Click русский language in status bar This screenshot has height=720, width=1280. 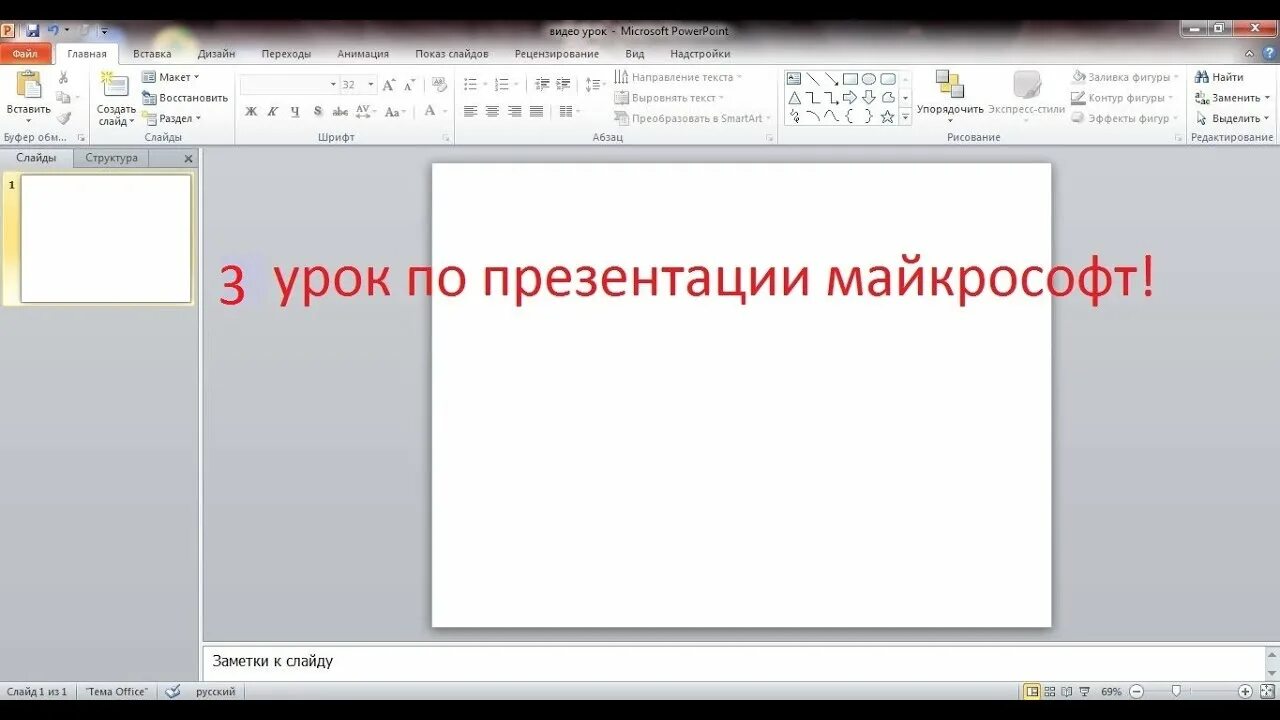(x=216, y=691)
